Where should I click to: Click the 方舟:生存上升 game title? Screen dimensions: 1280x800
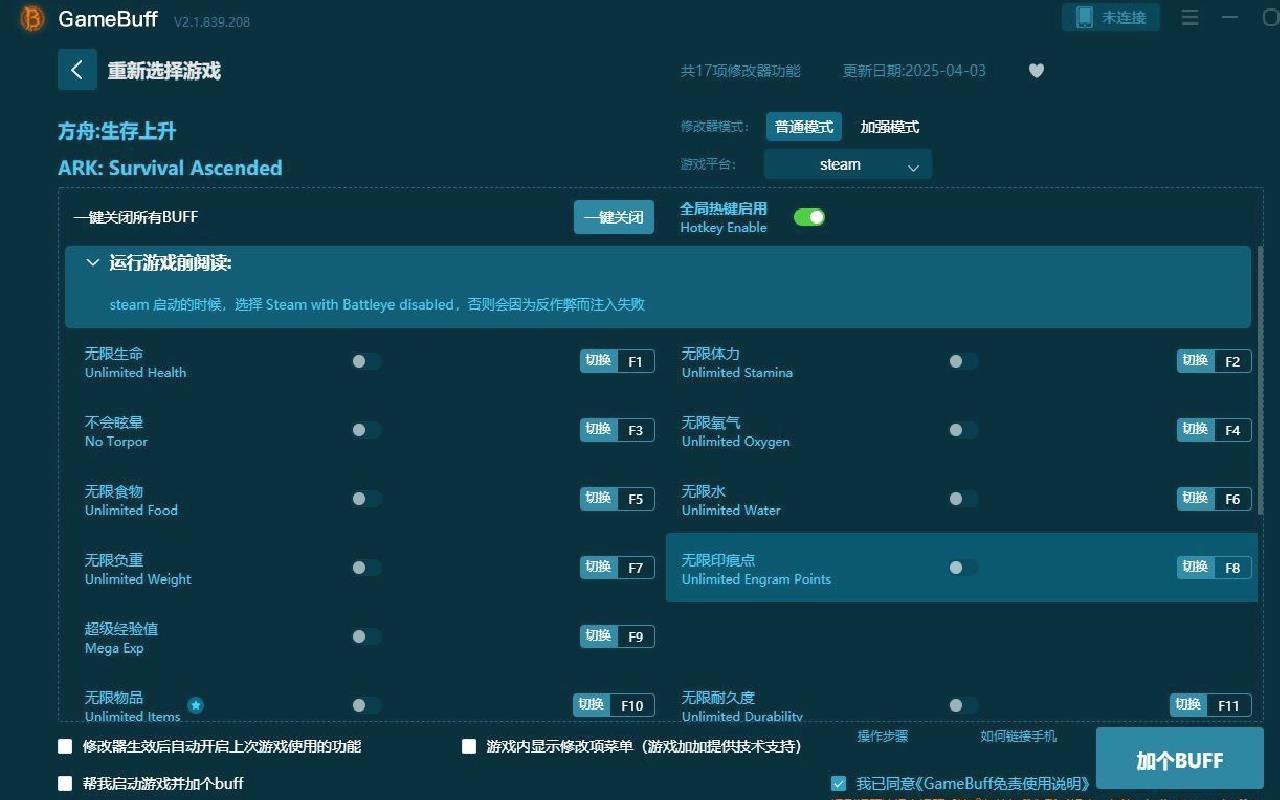pyautogui.click(x=117, y=131)
